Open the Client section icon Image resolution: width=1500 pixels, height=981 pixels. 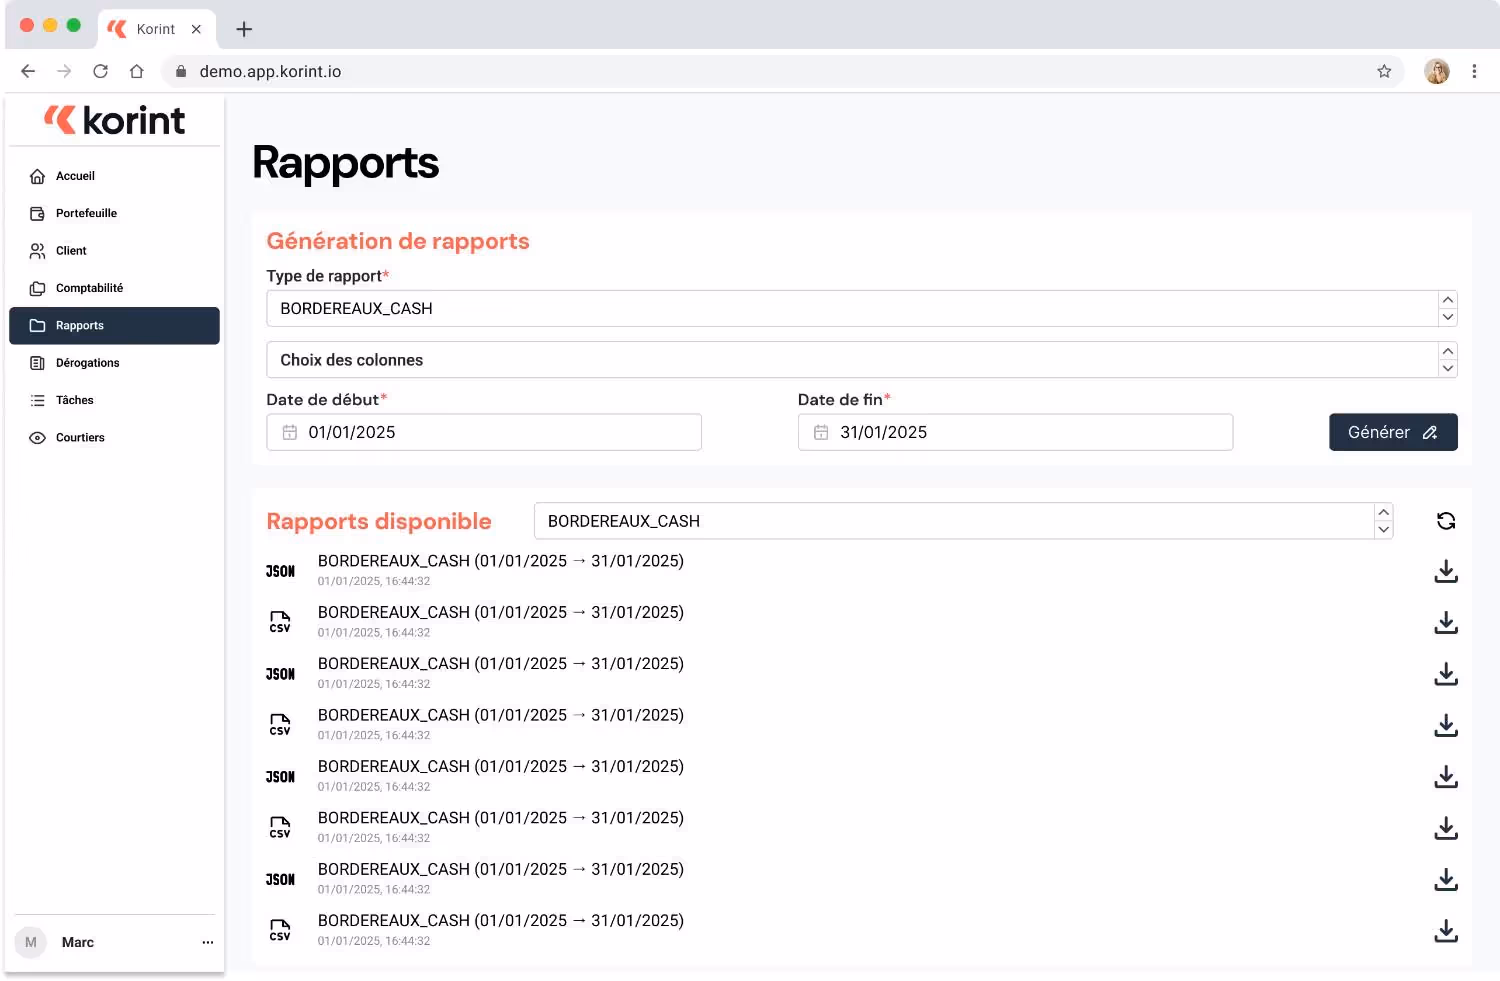point(37,250)
